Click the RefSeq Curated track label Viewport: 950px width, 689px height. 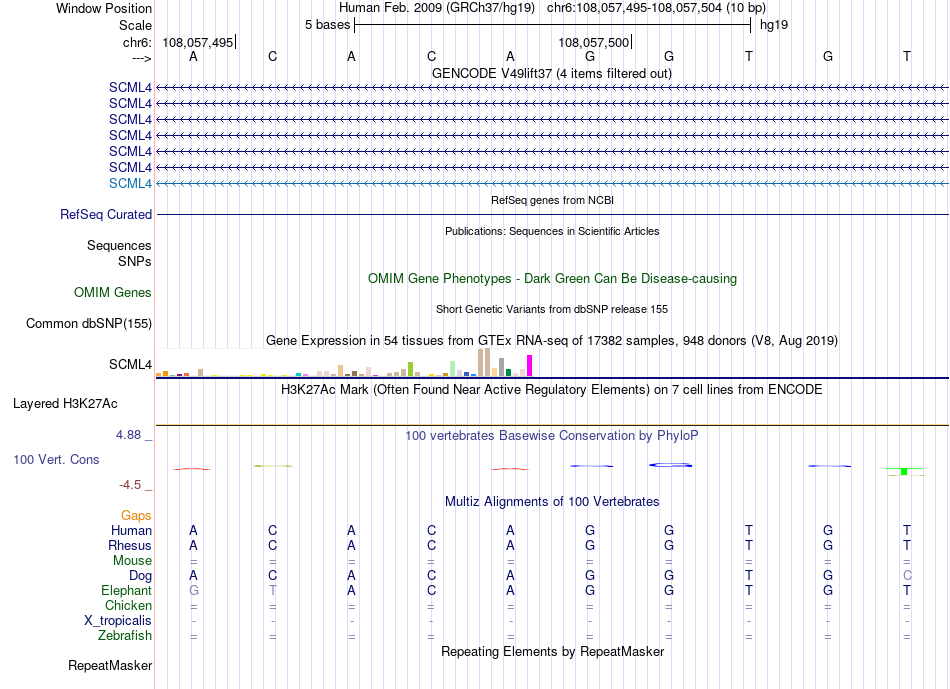click(x=106, y=215)
